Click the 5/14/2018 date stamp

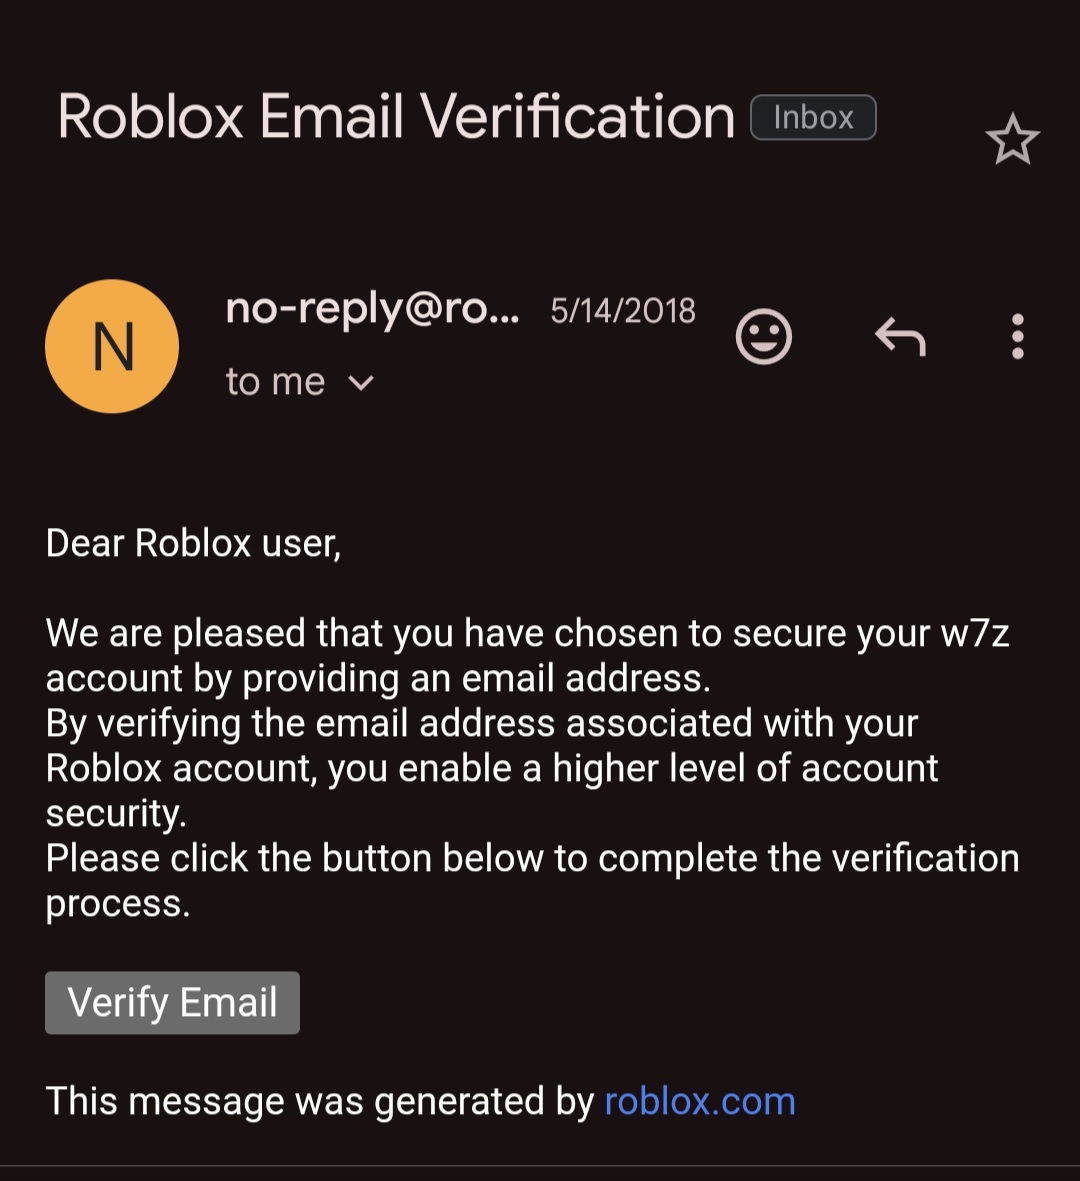pyautogui.click(x=623, y=311)
